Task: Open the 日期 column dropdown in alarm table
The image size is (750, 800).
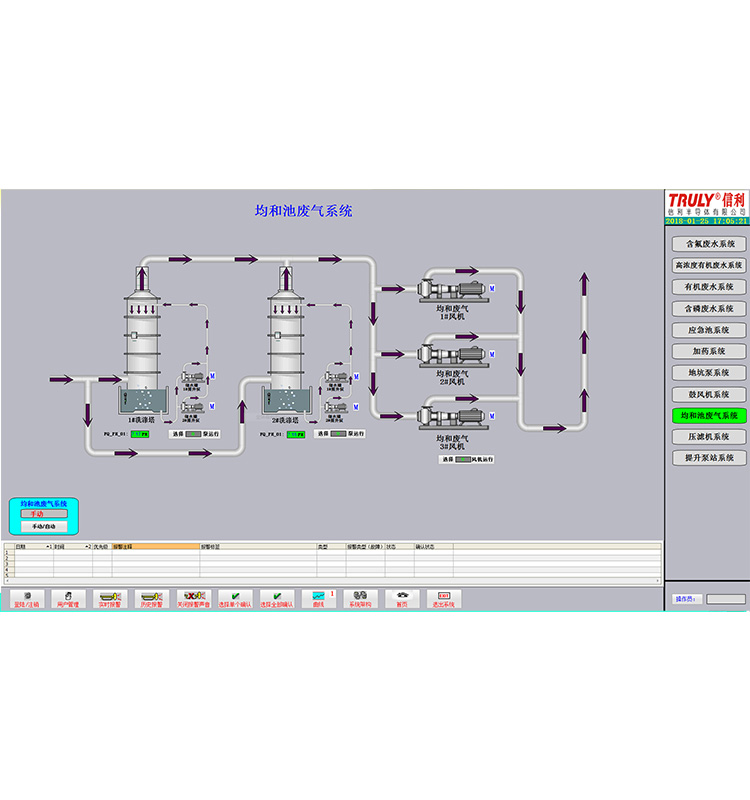Action: tap(48, 547)
